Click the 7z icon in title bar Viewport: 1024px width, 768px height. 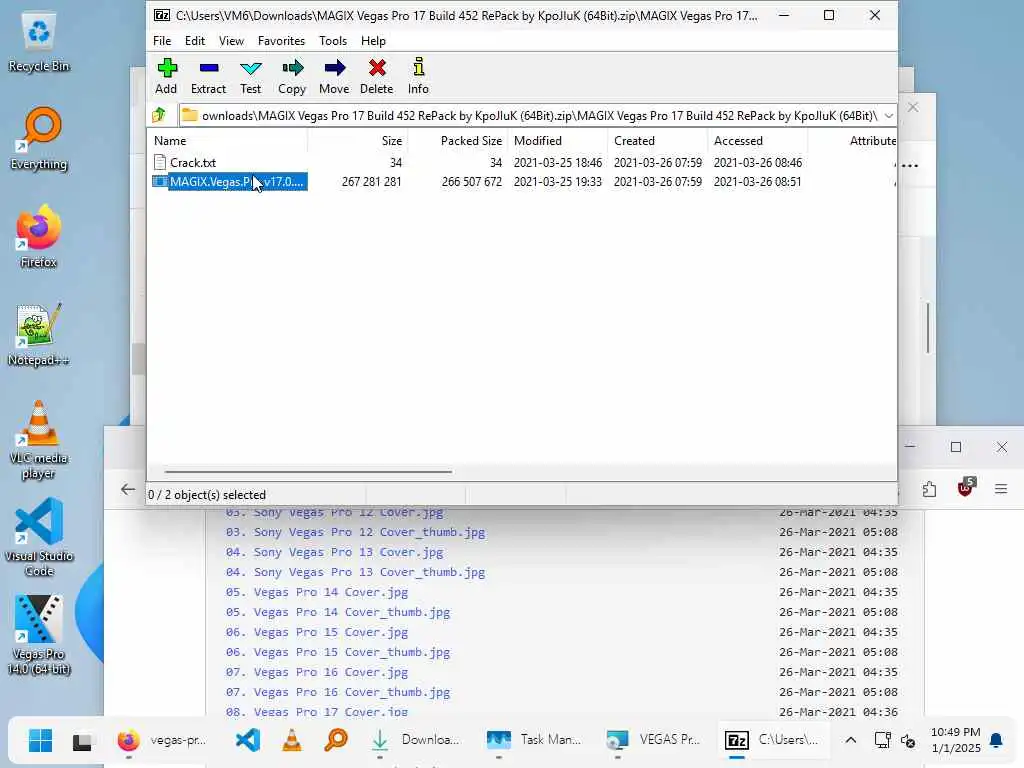tap(161, 15)
